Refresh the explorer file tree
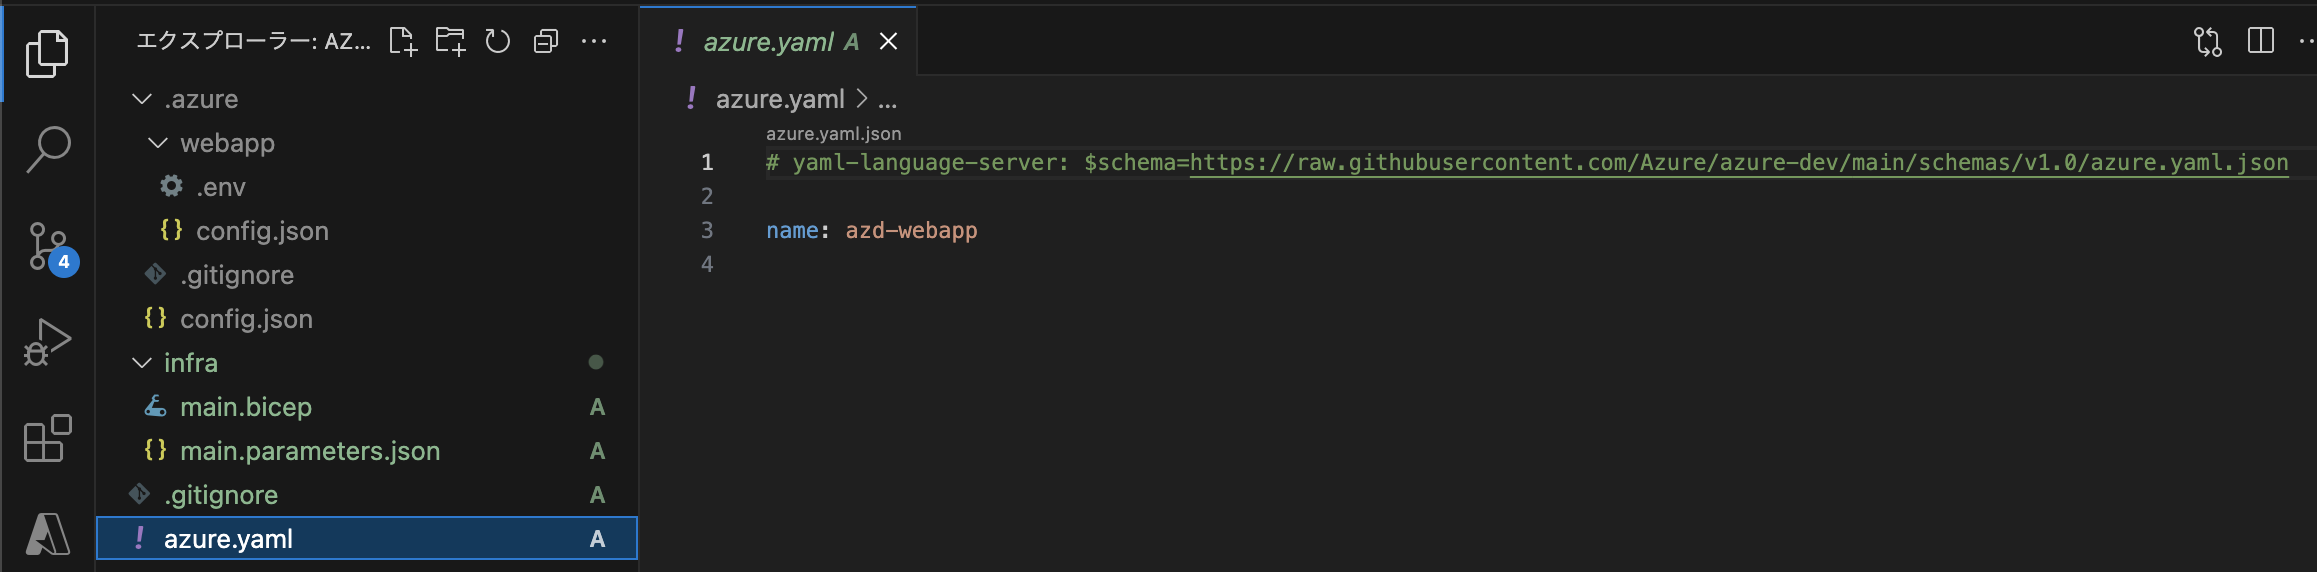The width and height of the screenshot is (2317, 572). (498, 41)
